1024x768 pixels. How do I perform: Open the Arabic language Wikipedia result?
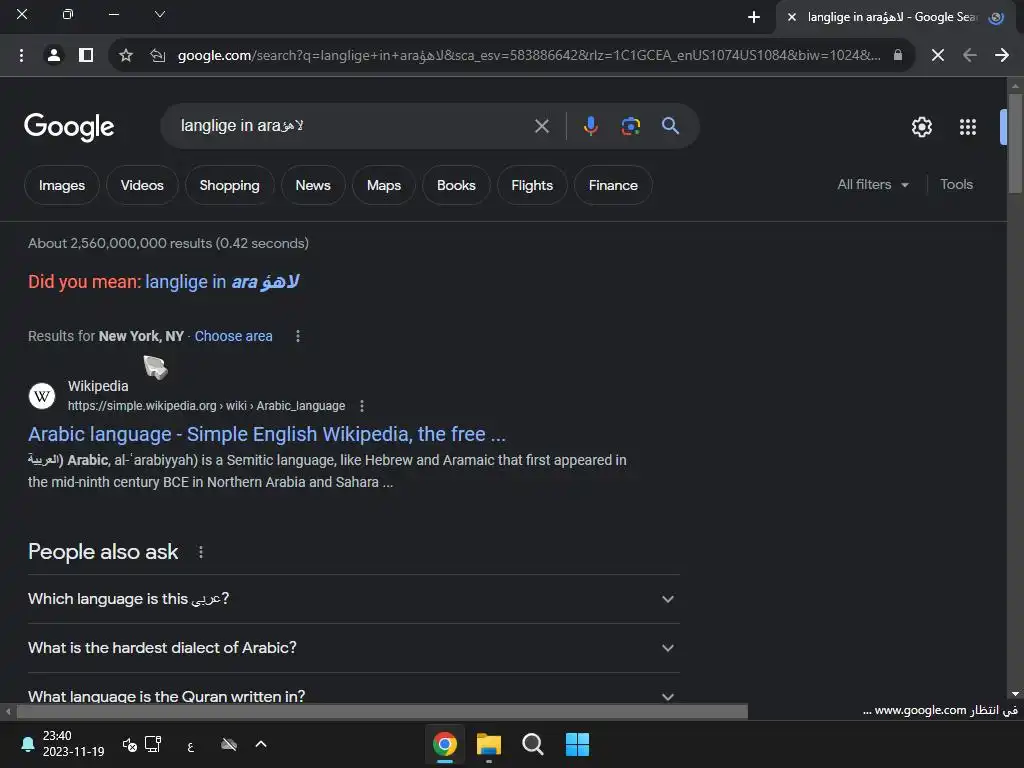coord(266,434)
